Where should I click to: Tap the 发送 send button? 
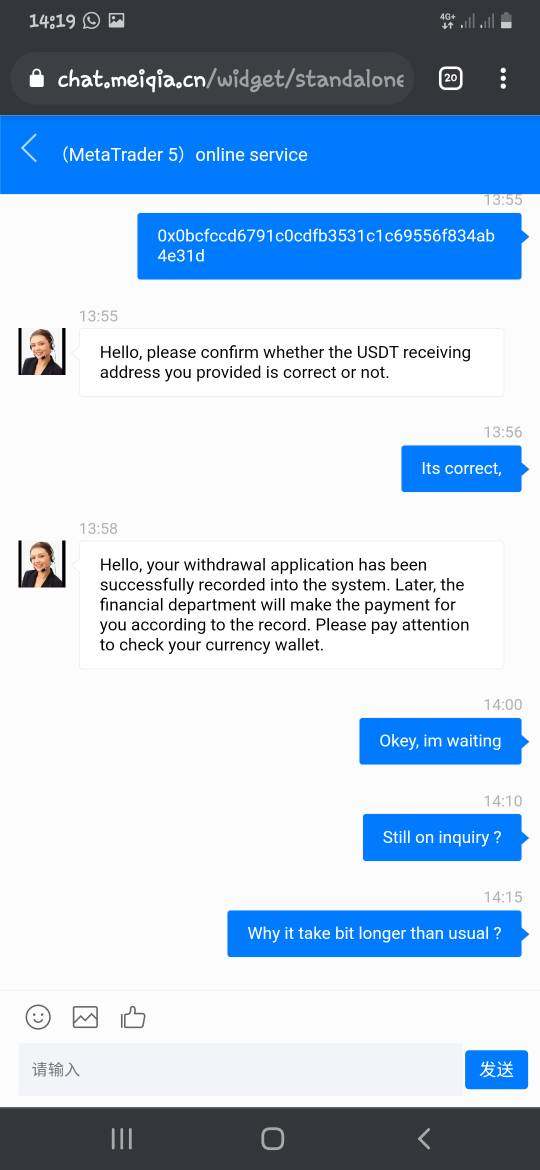496,1069
